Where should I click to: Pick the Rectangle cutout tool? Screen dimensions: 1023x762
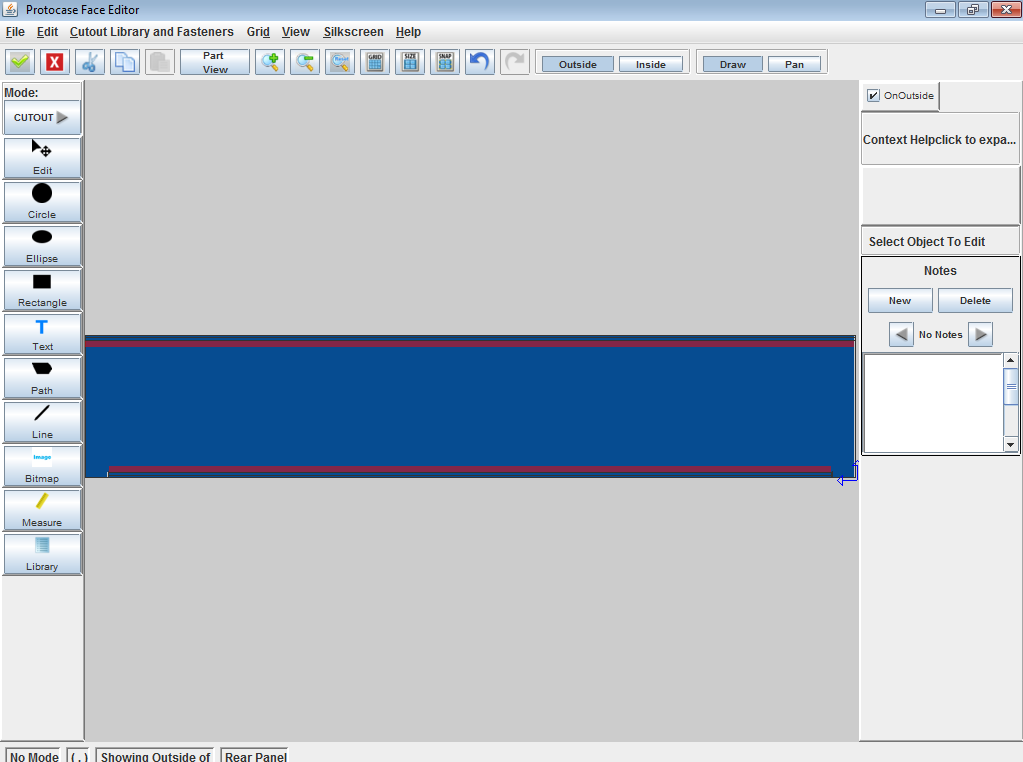click(x=42, y=290)
